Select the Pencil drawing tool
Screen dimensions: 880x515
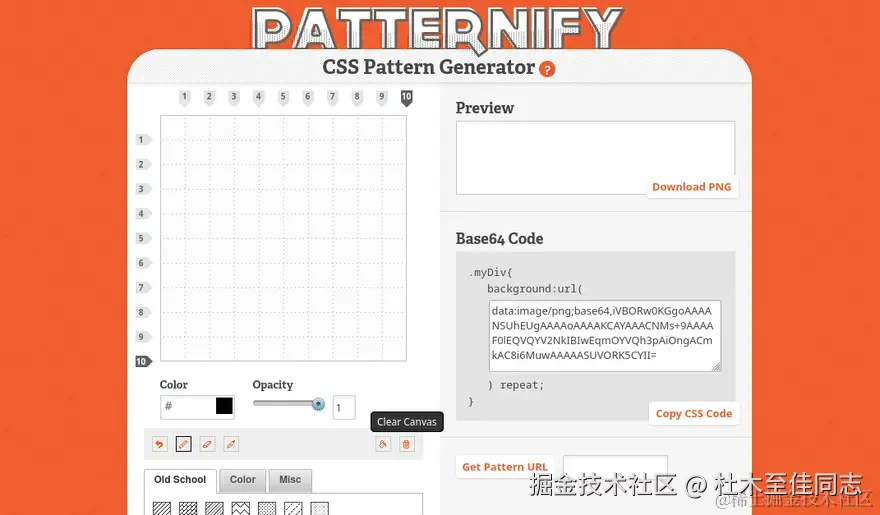pos(184,444)
